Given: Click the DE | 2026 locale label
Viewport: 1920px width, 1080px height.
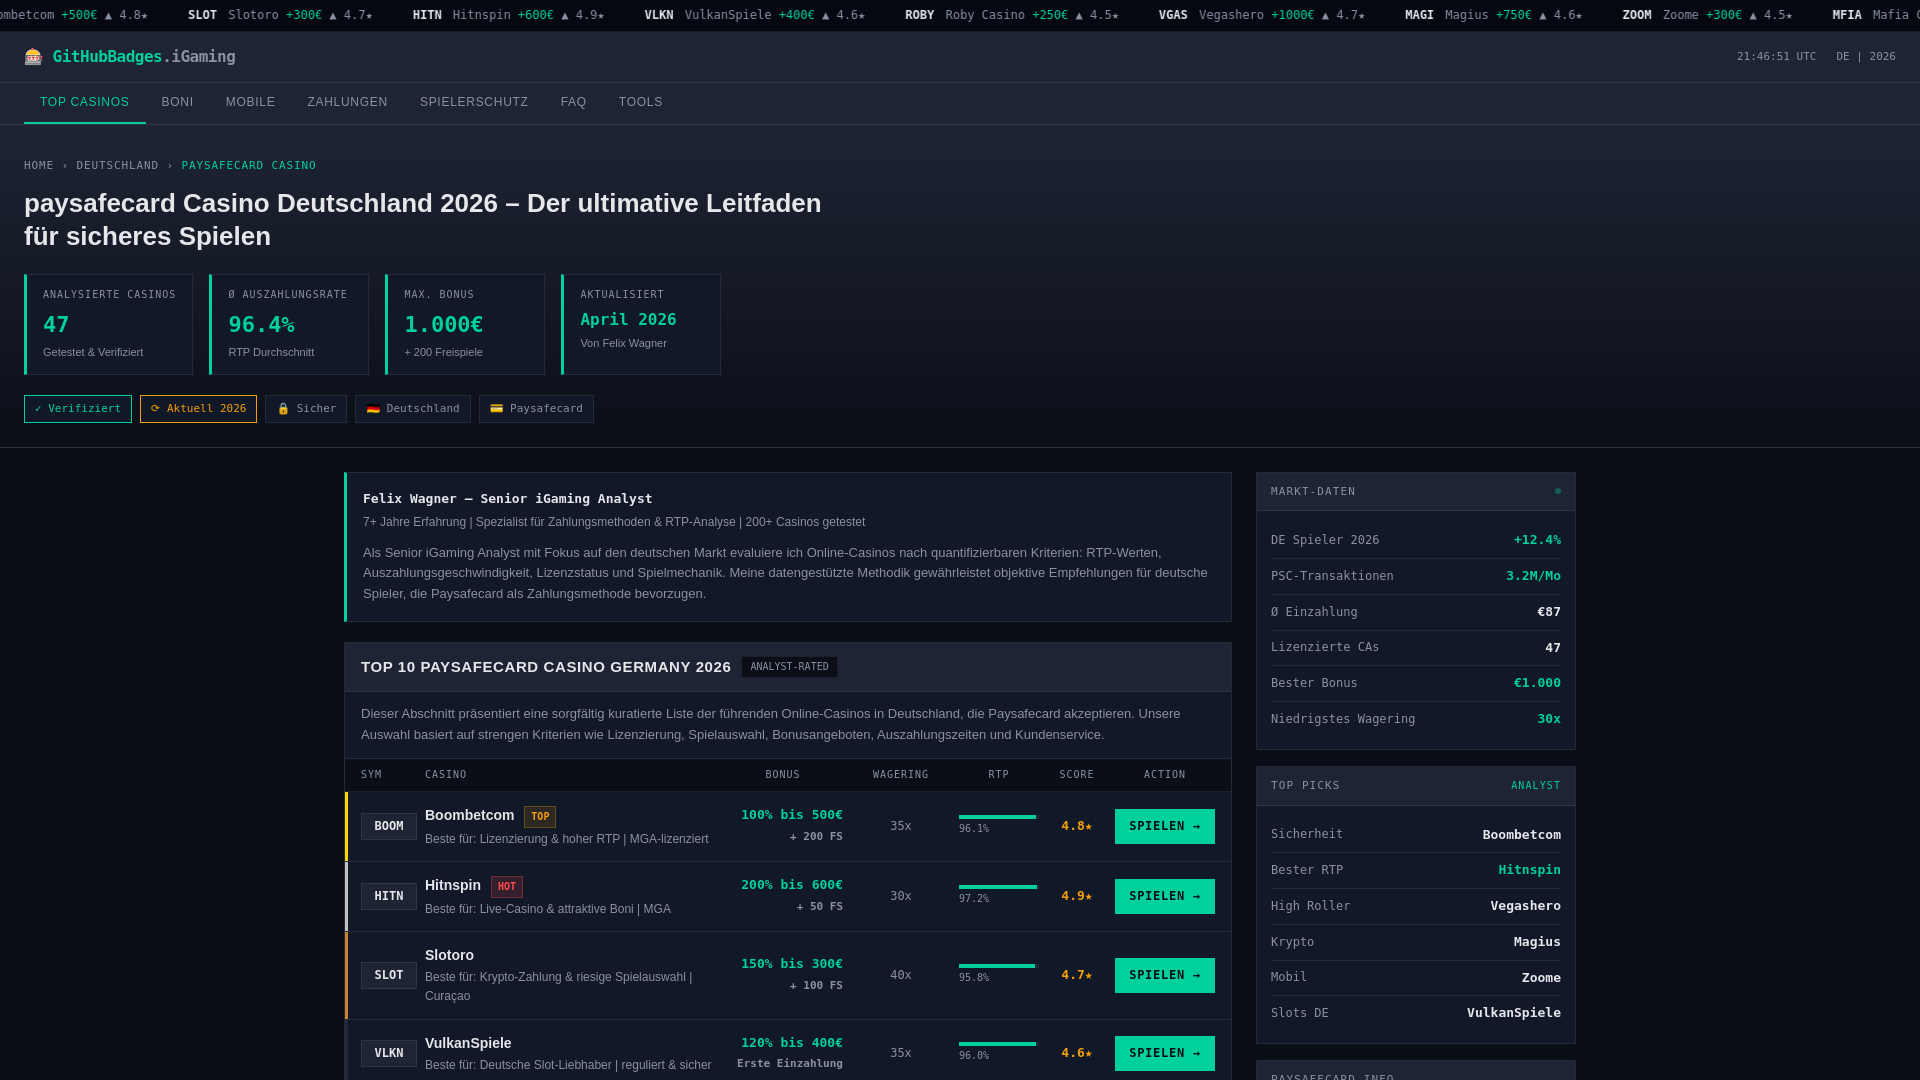Looking at the screenshot, I should pos(1865,57).
